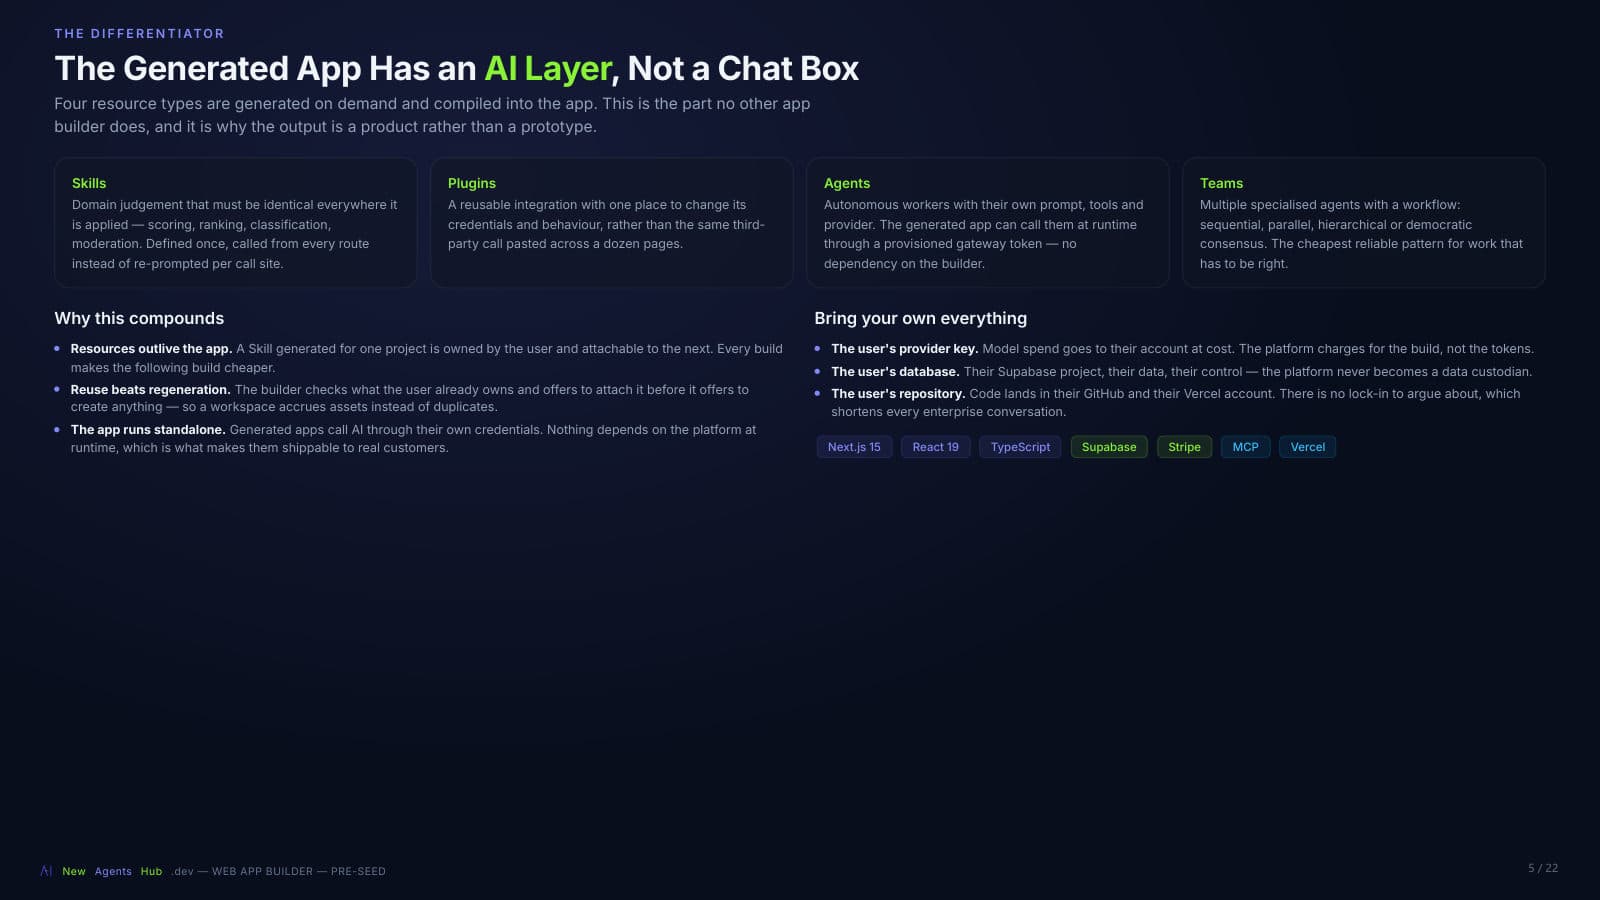Click 'THE DIFFERENTIATOR' label
Image resolution: width=1600 pixels, height=900 pixels.
[139, 33]
